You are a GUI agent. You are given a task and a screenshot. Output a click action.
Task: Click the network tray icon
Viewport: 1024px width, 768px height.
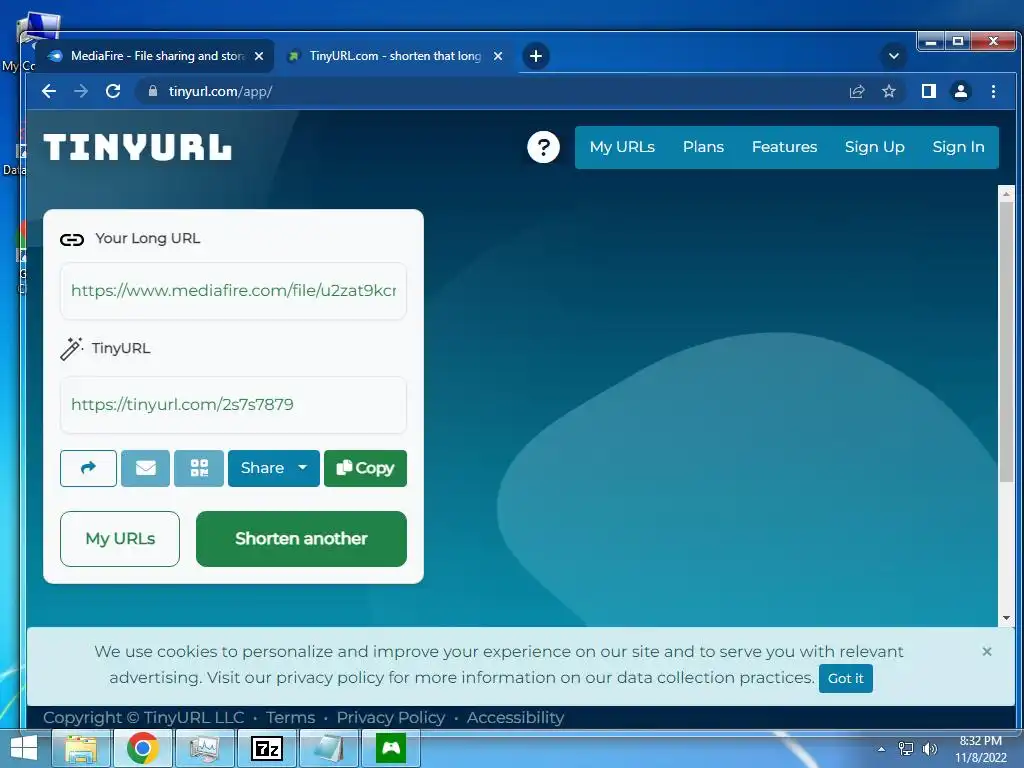pos(906,749)
